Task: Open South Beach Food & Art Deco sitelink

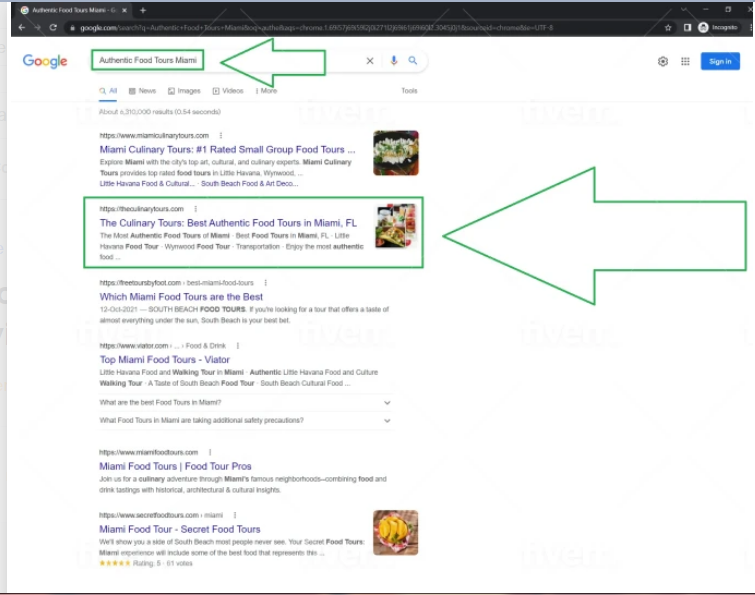Action: (249, 183)
